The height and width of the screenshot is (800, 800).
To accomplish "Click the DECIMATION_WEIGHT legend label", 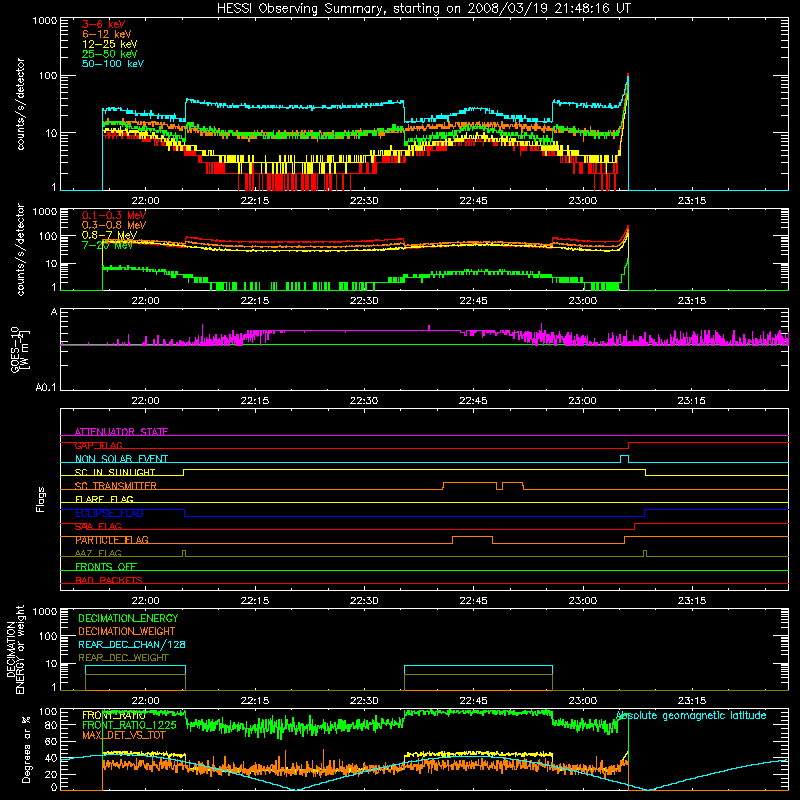I will (127, 631).
